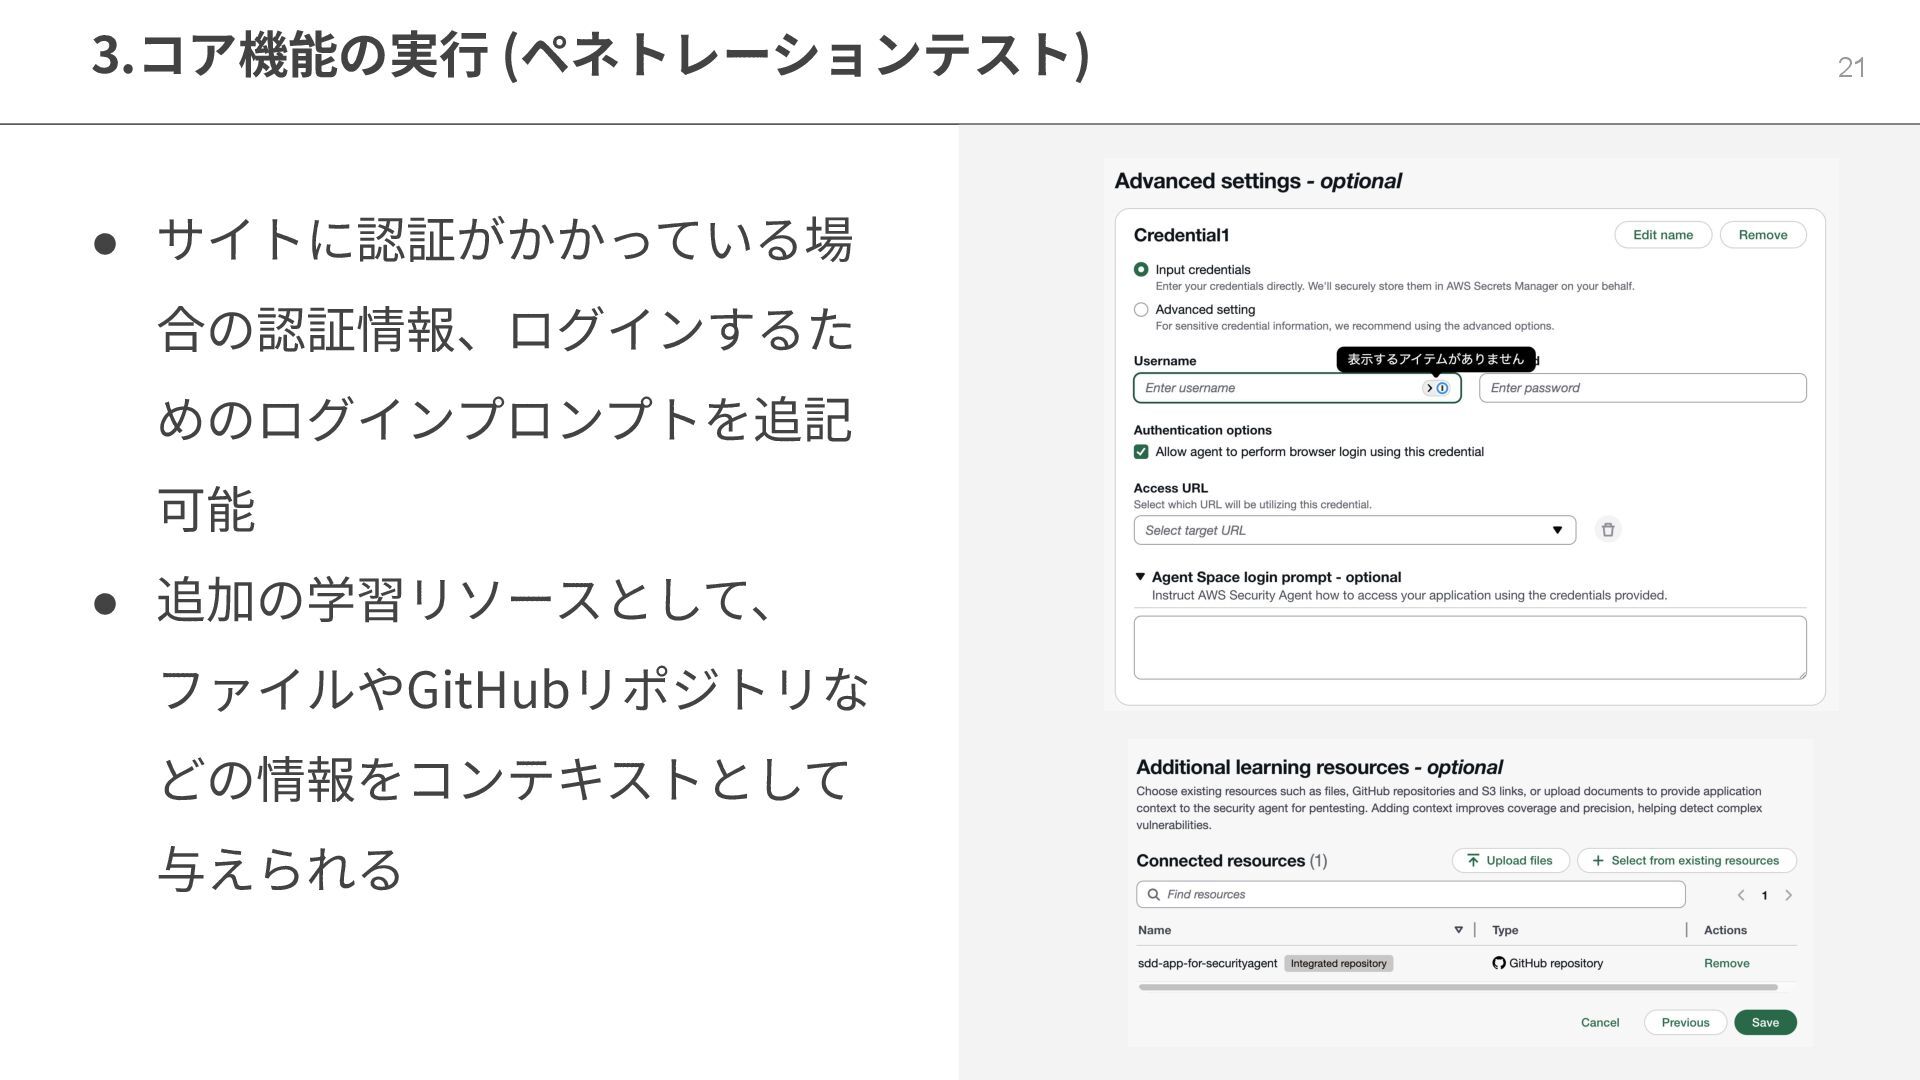The width and height of the screenshot is (1920, 1080).
Task: Click the password manager icon in Username field
Action: 1442,388
